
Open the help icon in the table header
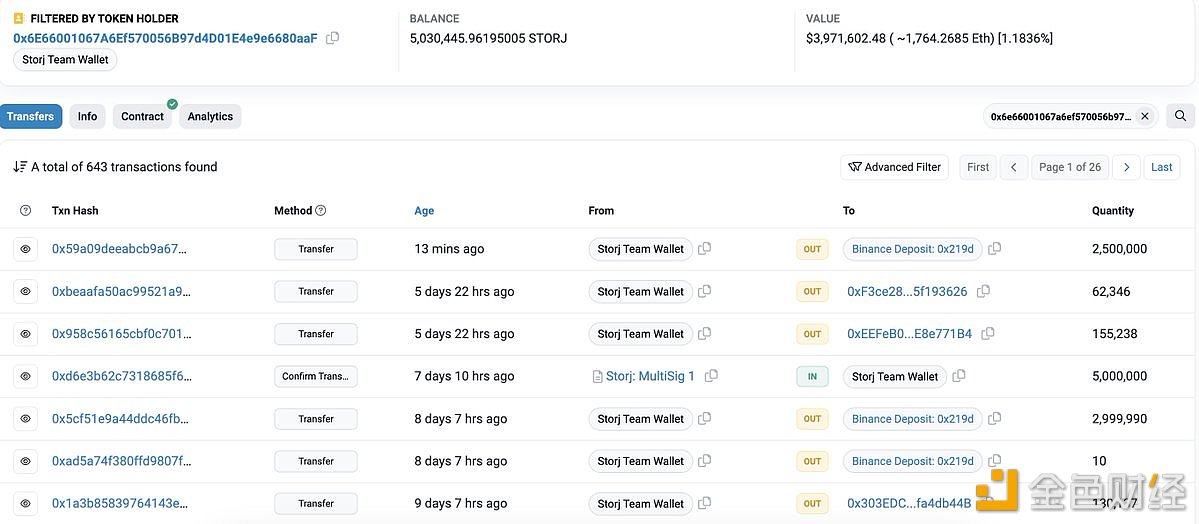pyautogui.click(x=25, y=210)
